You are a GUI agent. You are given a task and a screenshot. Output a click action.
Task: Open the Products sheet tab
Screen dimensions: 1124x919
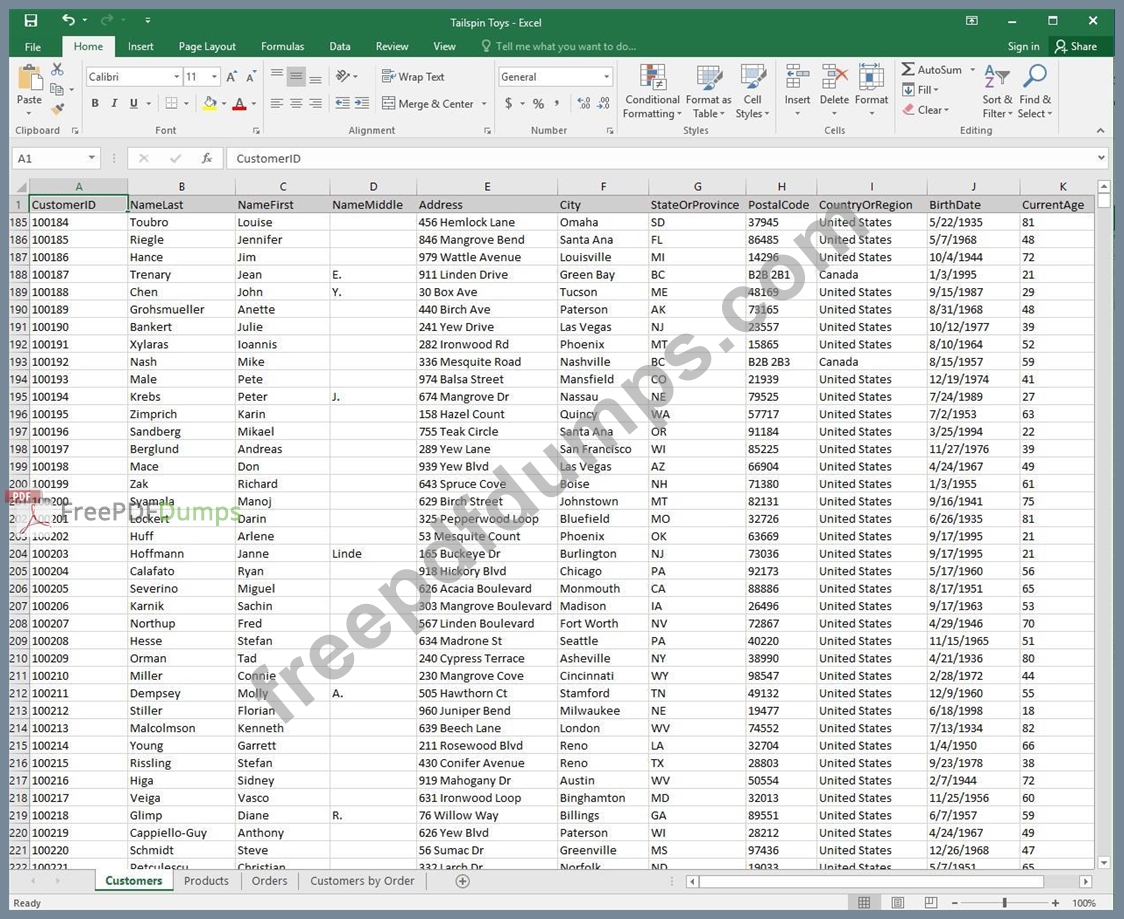[206, 881]
